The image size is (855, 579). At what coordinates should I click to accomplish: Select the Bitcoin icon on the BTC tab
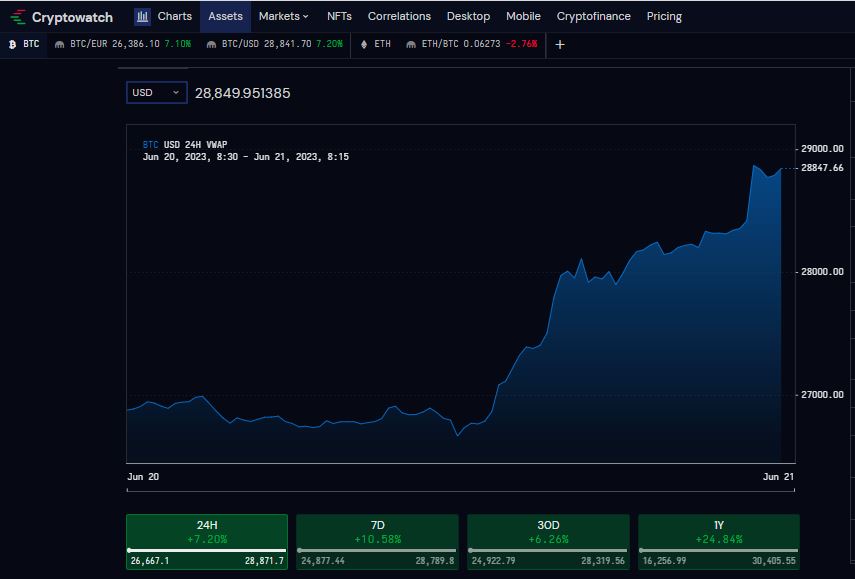[x=12, y=44]
